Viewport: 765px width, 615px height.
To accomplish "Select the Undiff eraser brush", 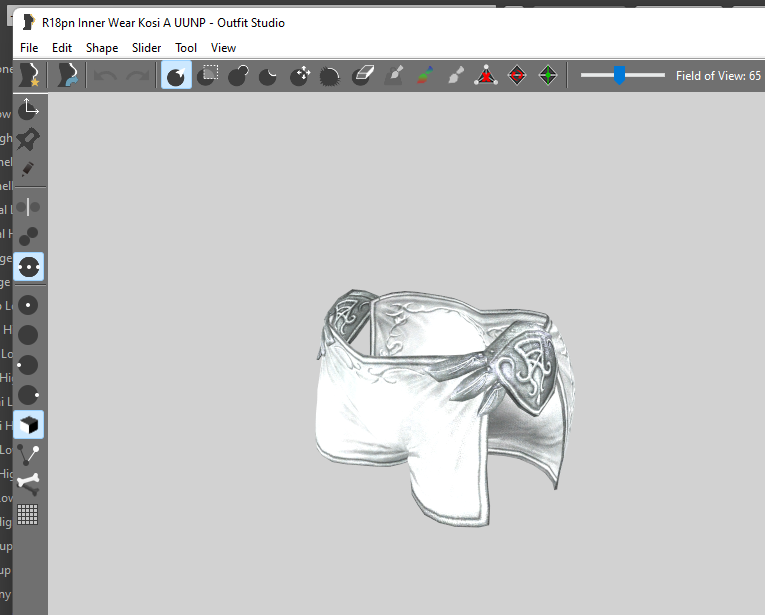I will tap(362, 75).
